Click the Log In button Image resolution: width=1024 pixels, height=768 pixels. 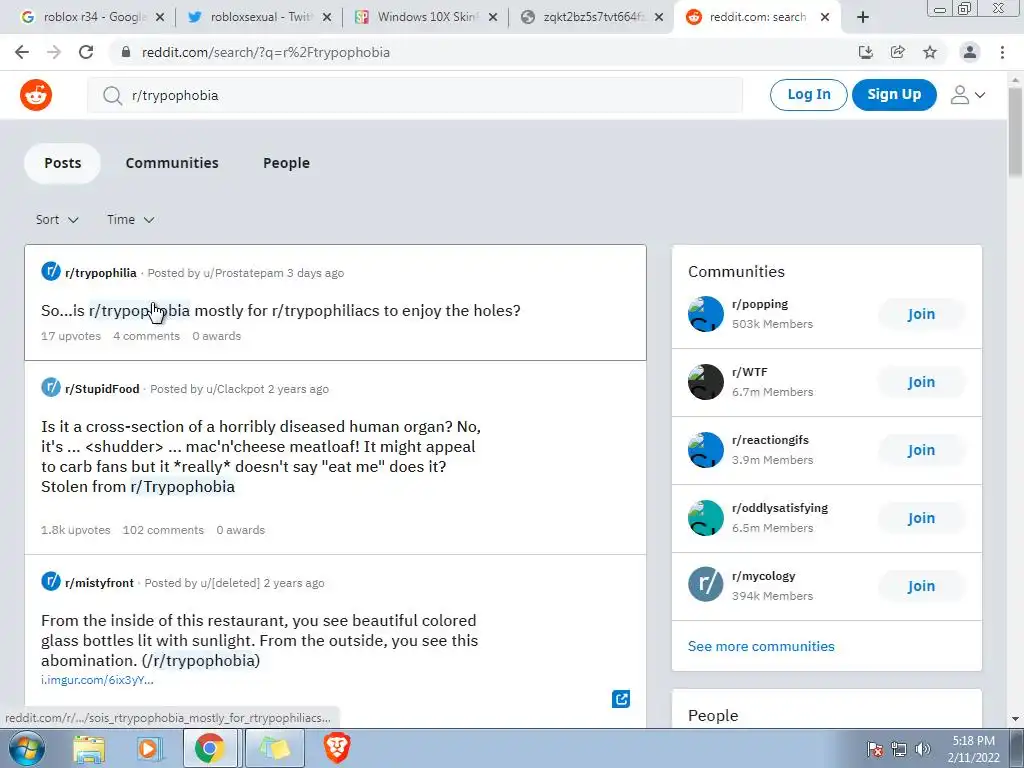[x=808, y=95]
